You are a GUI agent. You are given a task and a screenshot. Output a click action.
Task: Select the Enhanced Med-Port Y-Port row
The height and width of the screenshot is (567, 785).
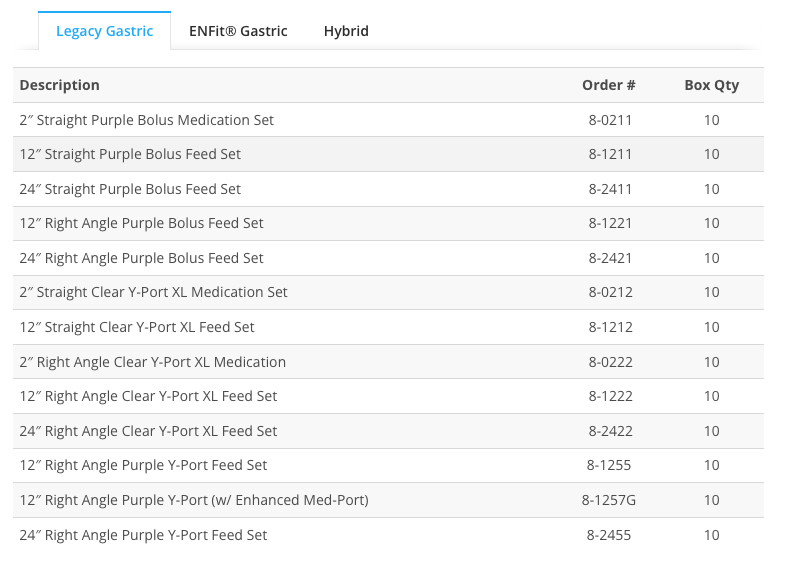(194, 500)
